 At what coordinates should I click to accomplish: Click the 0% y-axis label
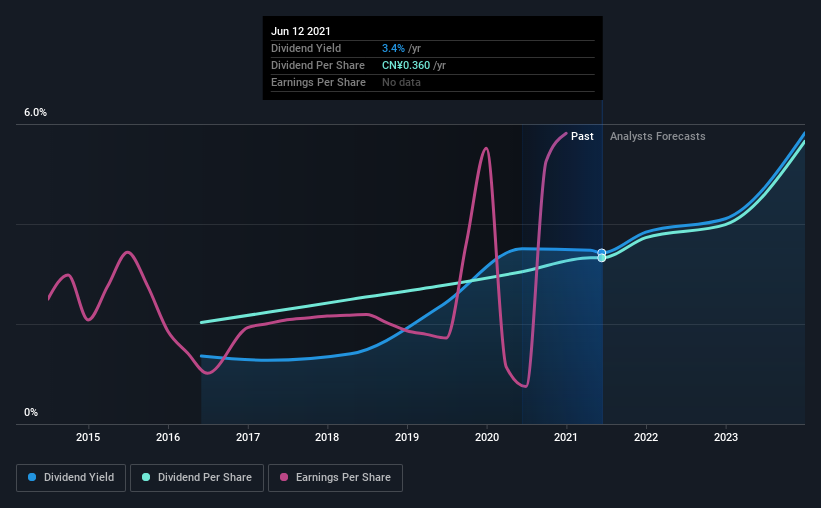coord(31,413)
